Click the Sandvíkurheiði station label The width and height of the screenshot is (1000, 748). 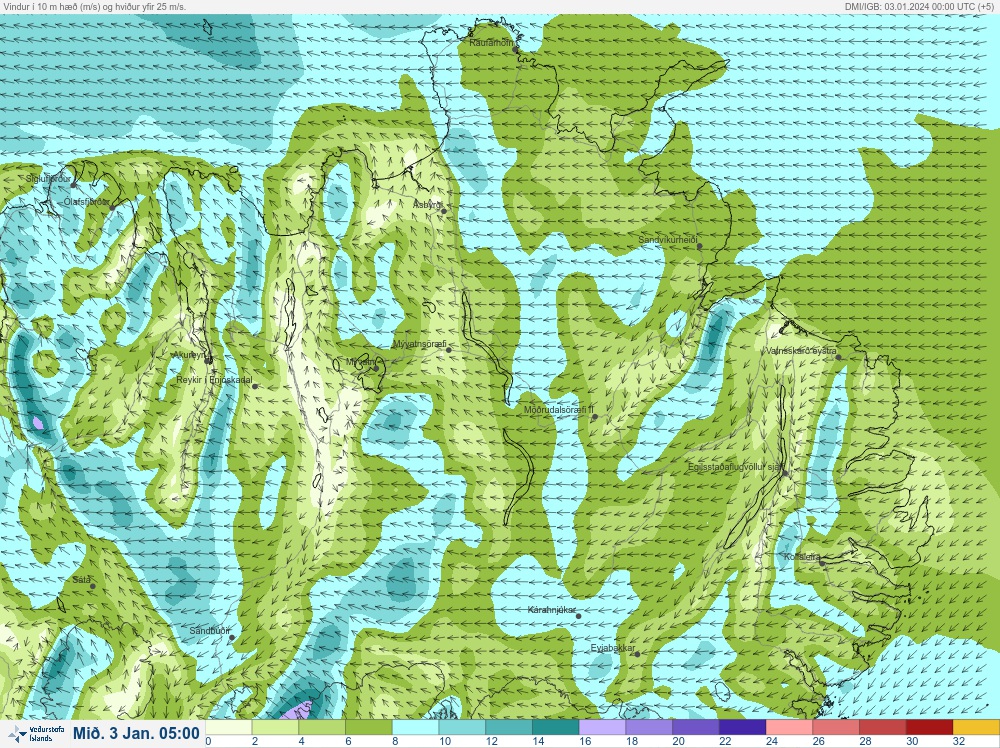668,240
